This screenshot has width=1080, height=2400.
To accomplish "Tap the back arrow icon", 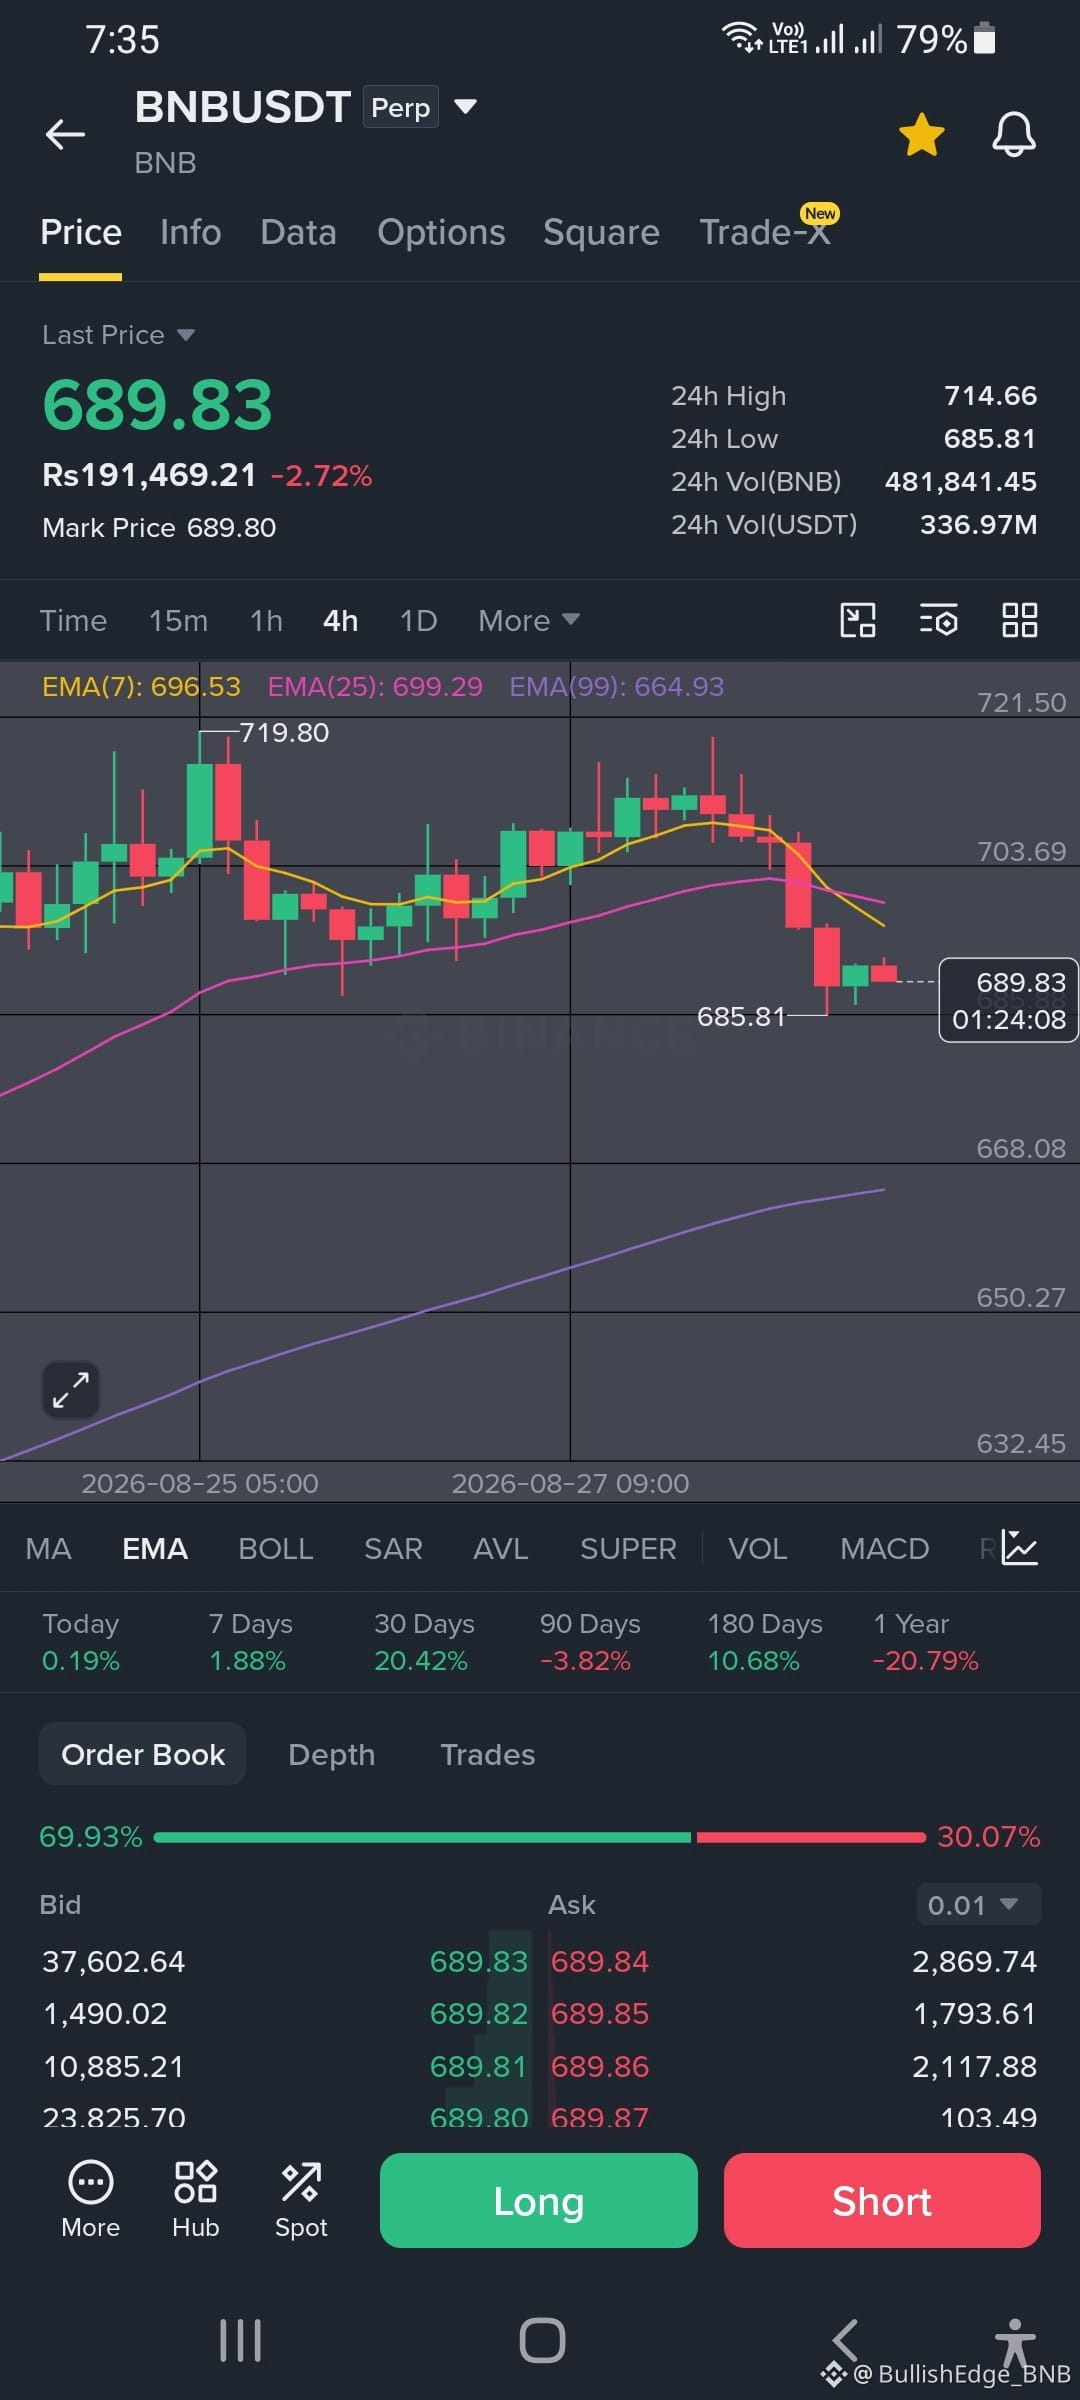I will point(65,133).
